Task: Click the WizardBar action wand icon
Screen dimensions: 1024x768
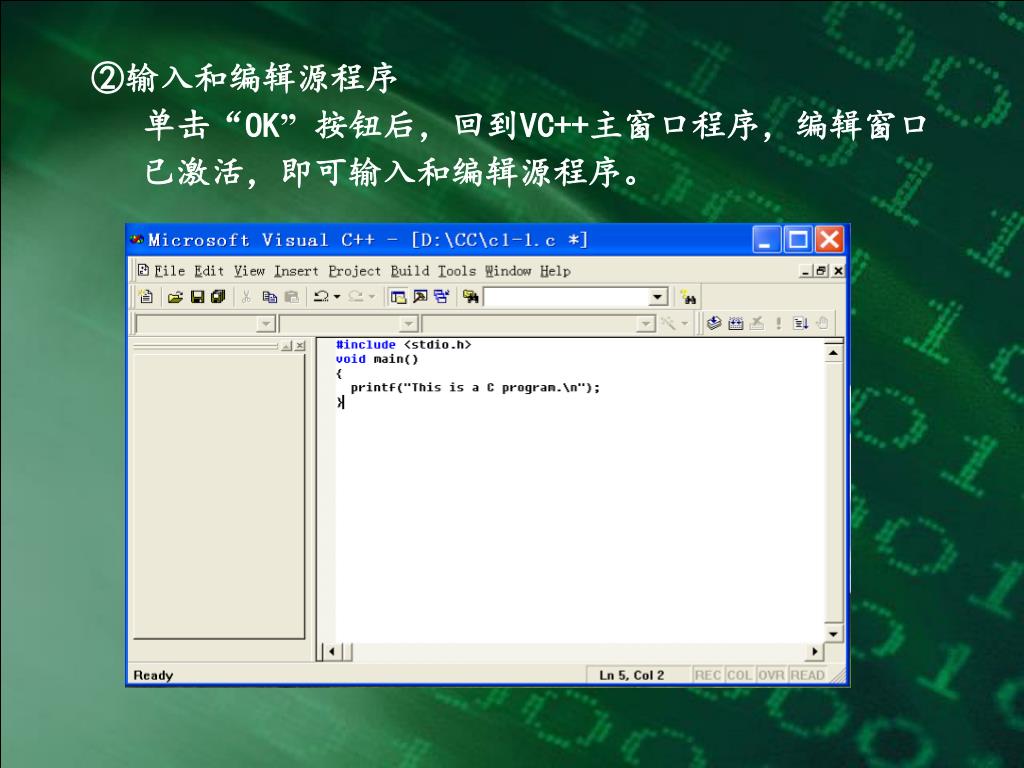Action: click(668, 323)
